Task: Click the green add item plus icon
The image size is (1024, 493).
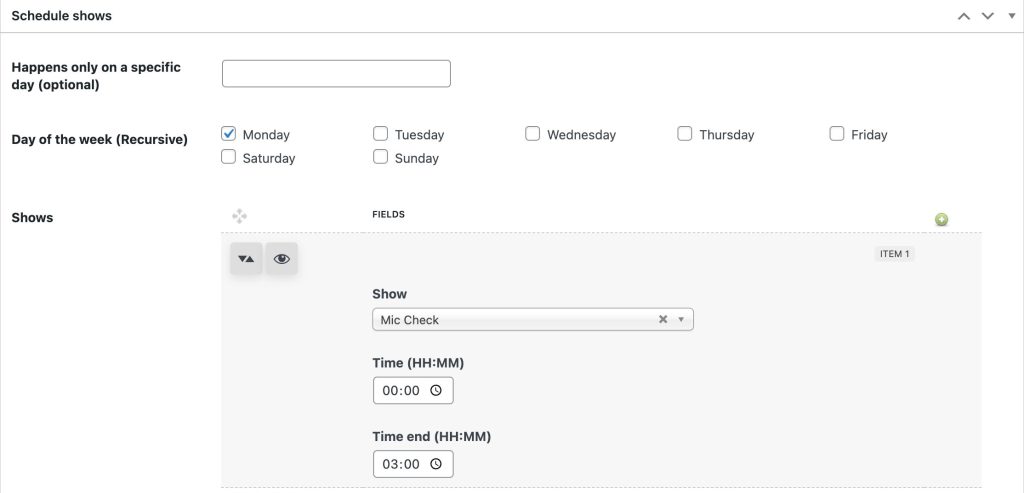Action: coord(941,220)
